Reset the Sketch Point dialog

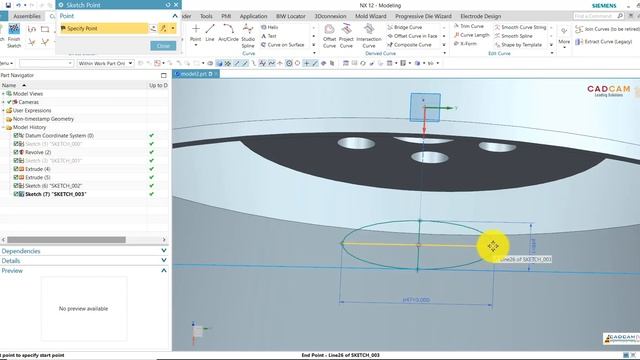point(168,5)
